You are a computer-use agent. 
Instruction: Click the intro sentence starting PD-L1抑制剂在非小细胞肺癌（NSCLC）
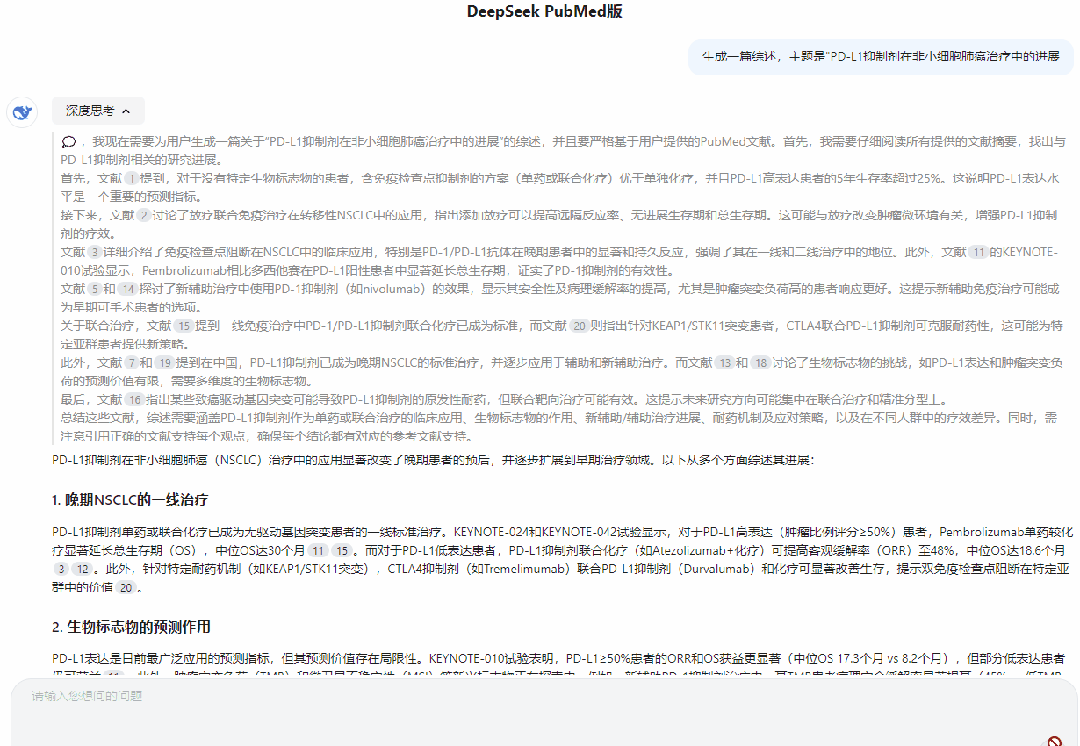coord(433,459)
